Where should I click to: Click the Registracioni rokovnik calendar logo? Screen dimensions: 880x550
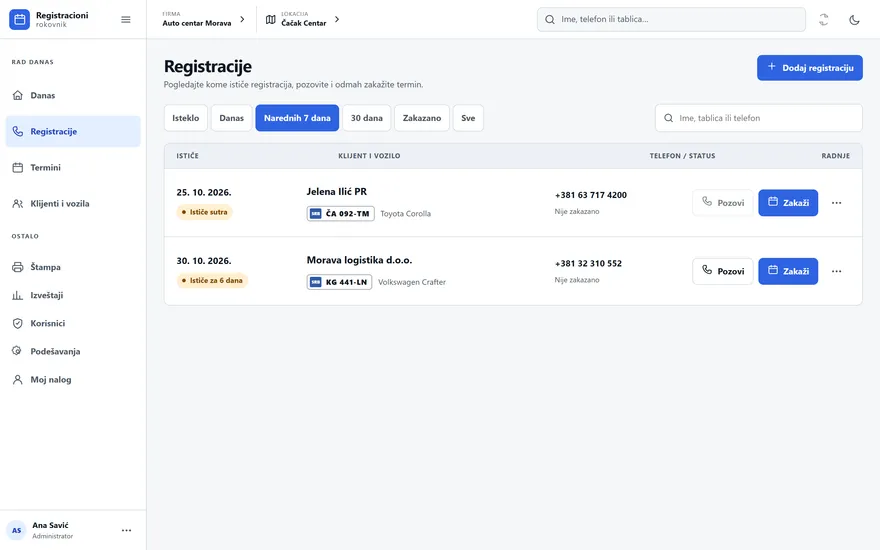pyautogui.click(x=19, y=19)
